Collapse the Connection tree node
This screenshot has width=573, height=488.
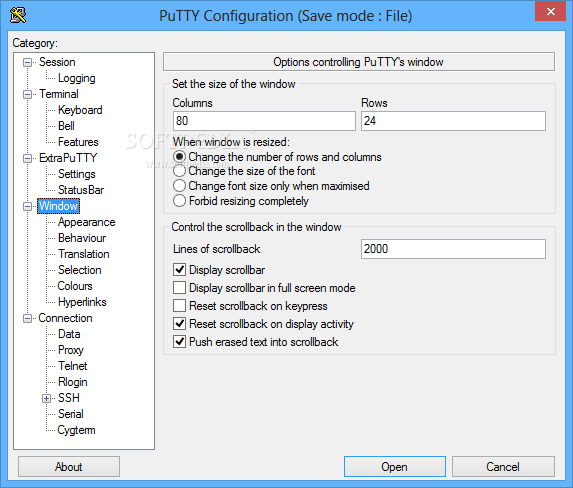27,319
